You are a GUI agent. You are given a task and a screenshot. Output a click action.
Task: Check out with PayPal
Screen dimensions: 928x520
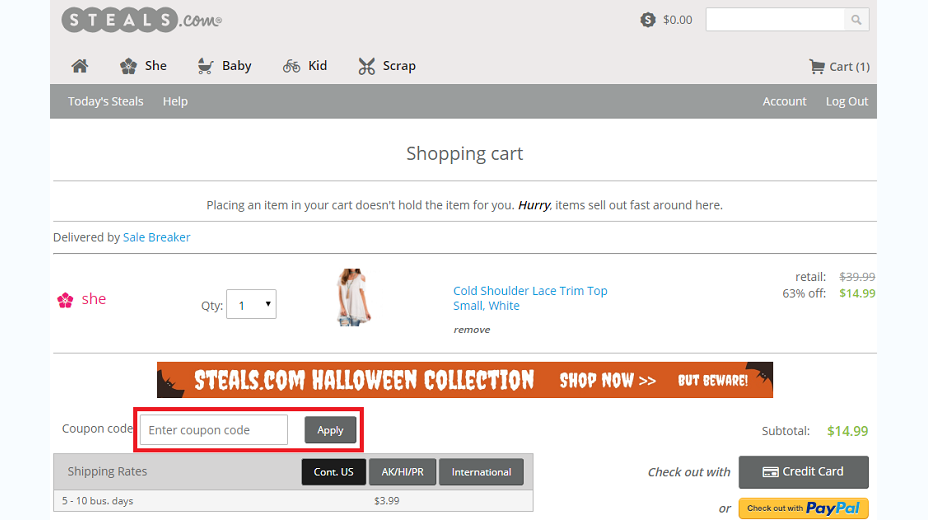pos(804,508)
